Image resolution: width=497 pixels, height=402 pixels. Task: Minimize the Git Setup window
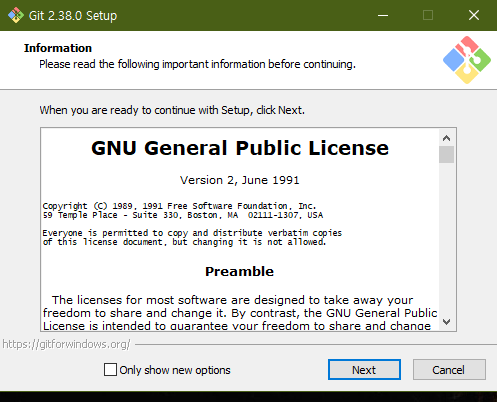pos(383,15)
